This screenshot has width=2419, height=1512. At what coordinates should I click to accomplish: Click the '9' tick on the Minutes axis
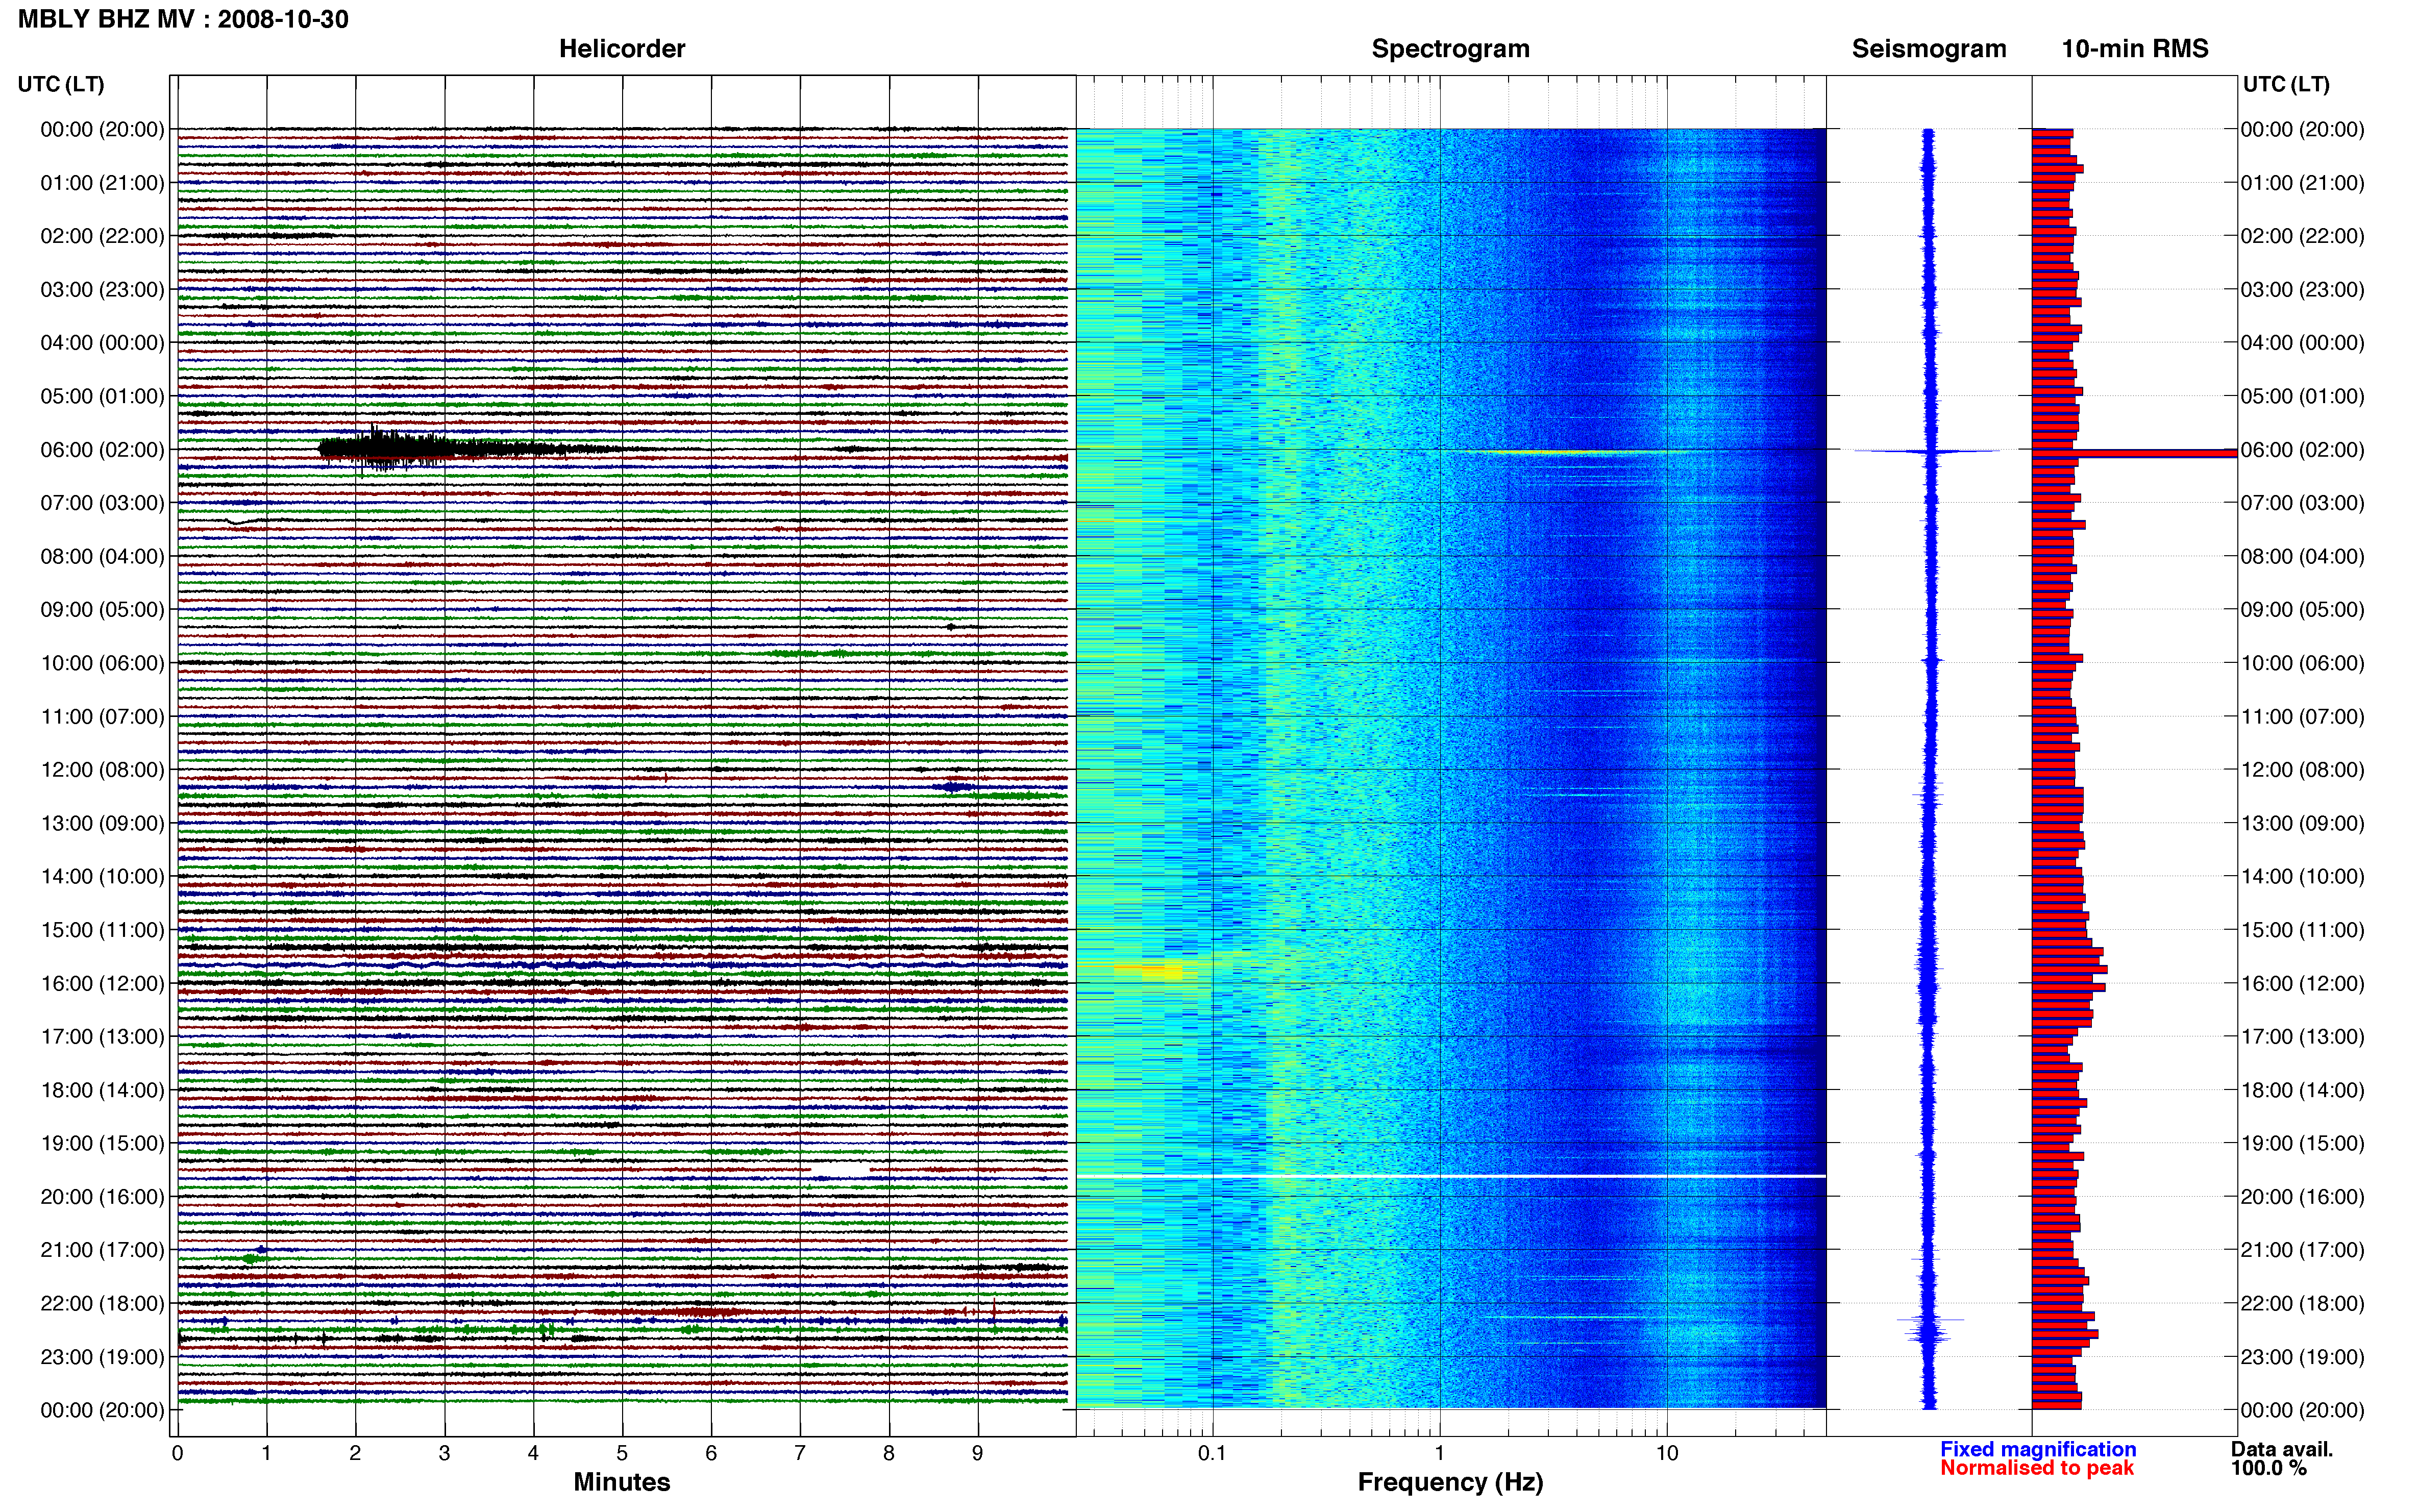click(978, 1453)
